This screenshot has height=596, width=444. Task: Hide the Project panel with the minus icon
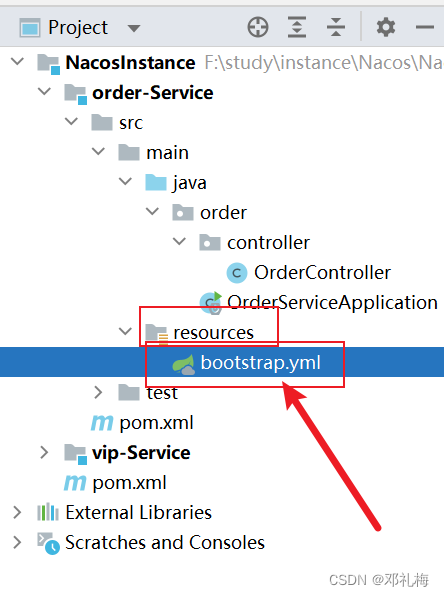425,27
